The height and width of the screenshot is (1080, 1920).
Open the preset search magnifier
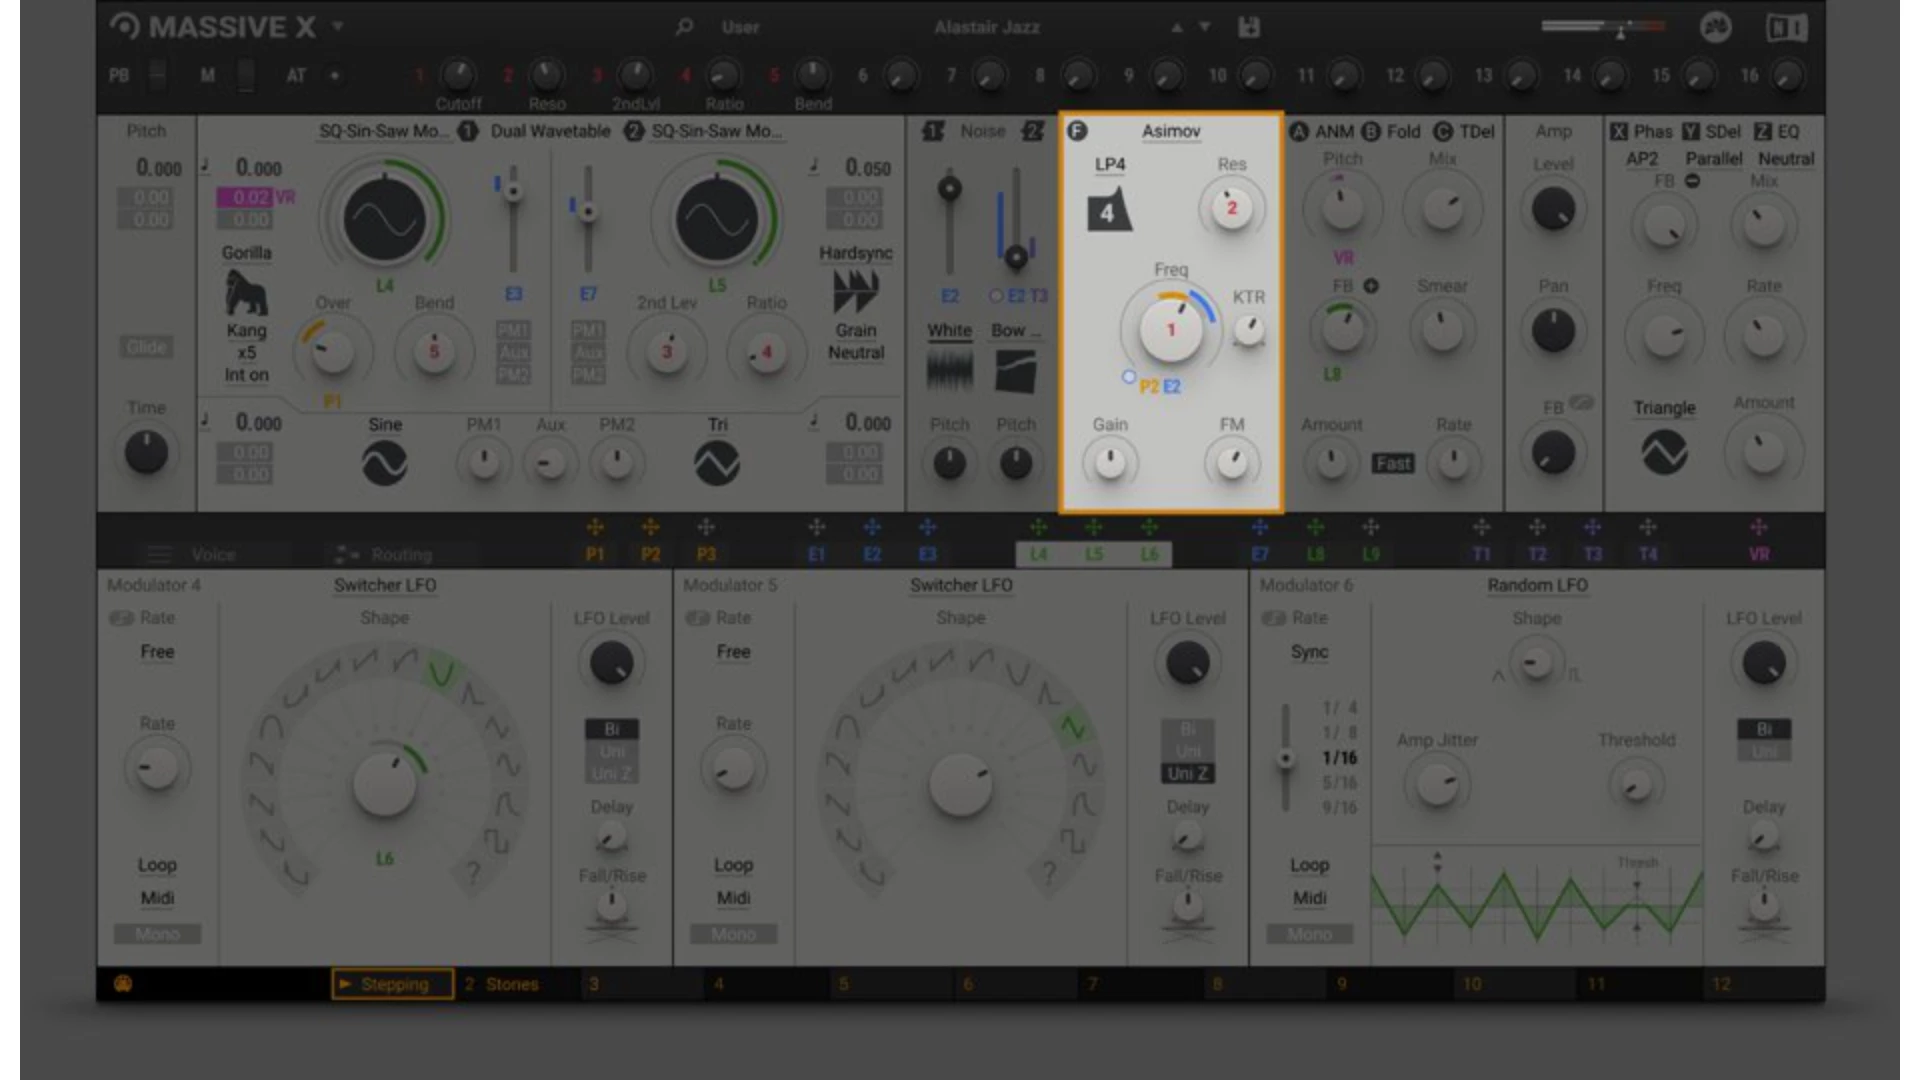point(684,27)
